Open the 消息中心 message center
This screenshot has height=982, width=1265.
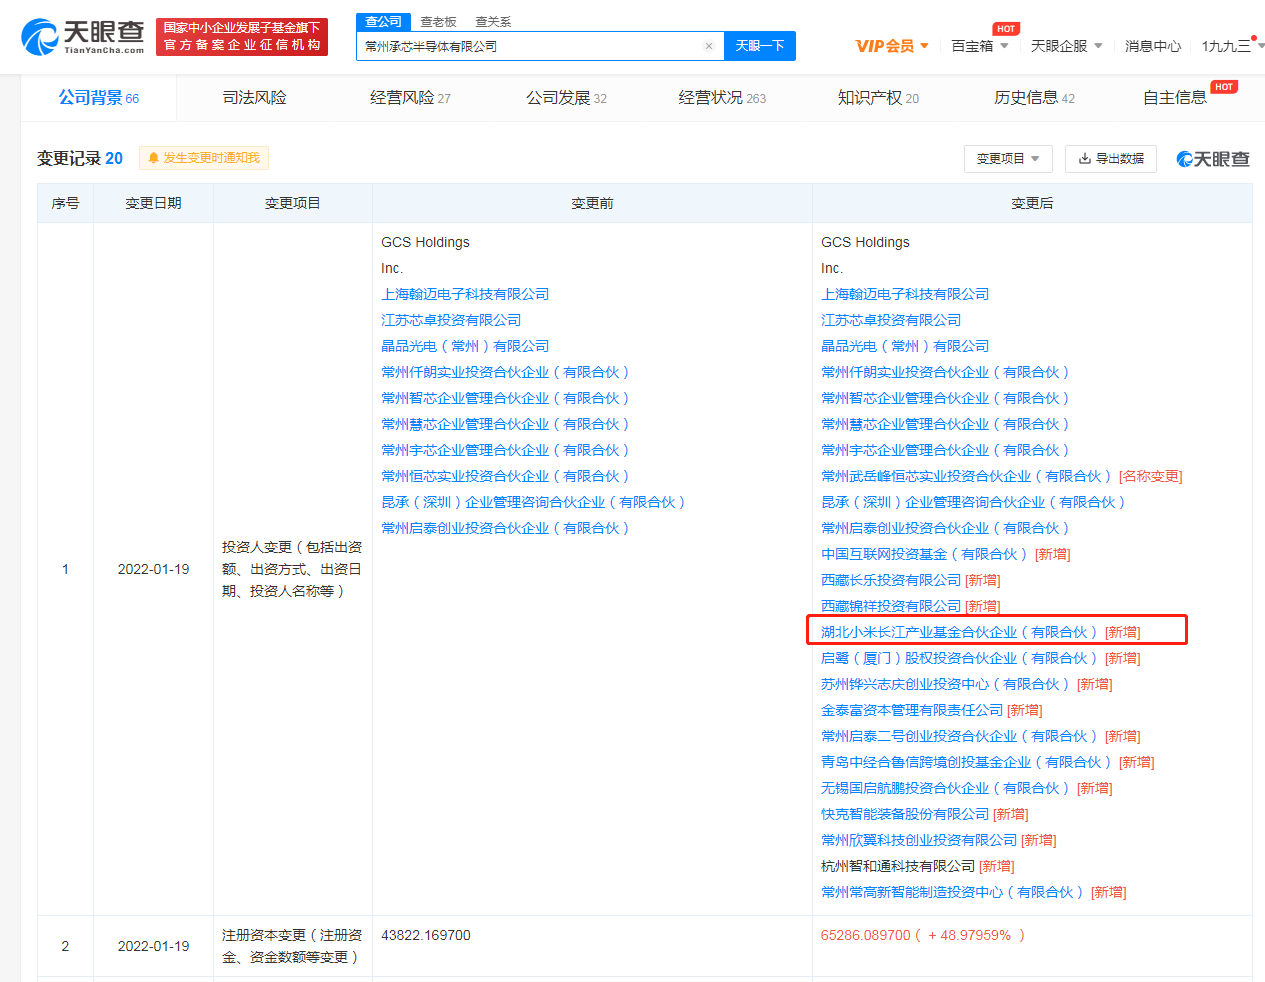pos(1152,46)
